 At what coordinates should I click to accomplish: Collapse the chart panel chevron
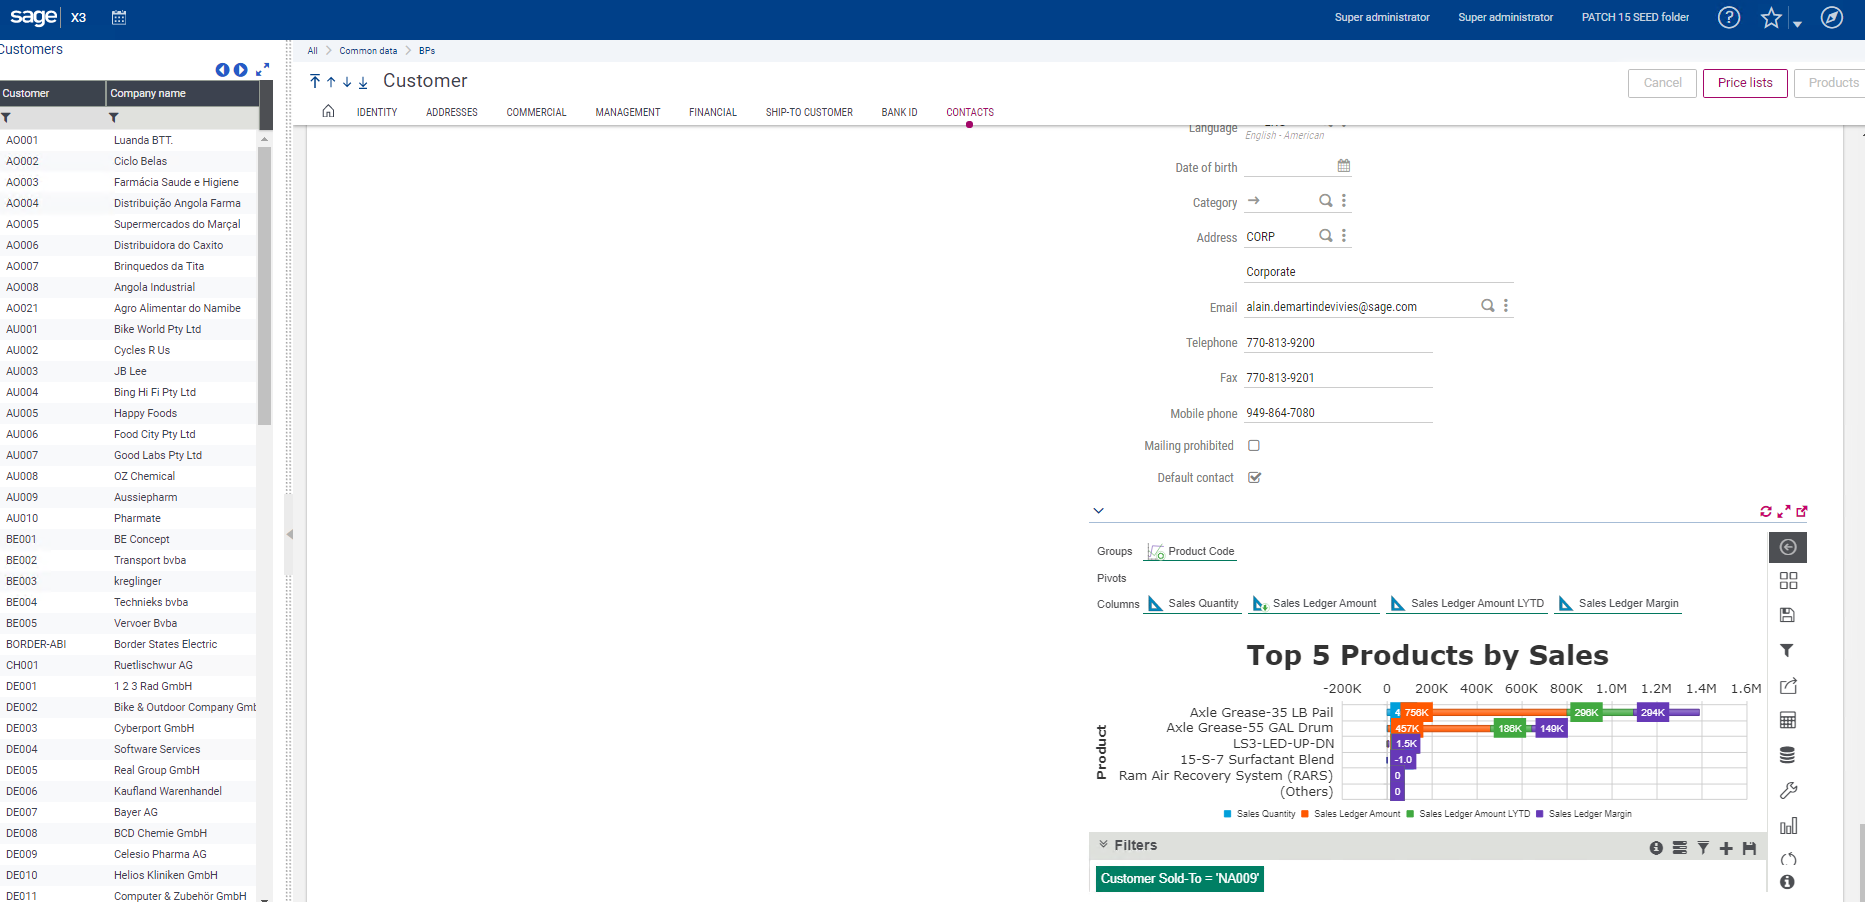1098,511
